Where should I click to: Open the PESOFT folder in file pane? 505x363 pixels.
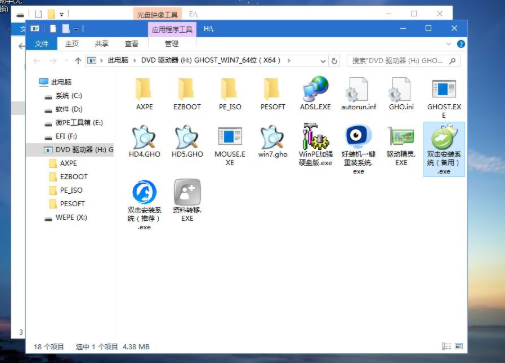click(x=272, y=93)
